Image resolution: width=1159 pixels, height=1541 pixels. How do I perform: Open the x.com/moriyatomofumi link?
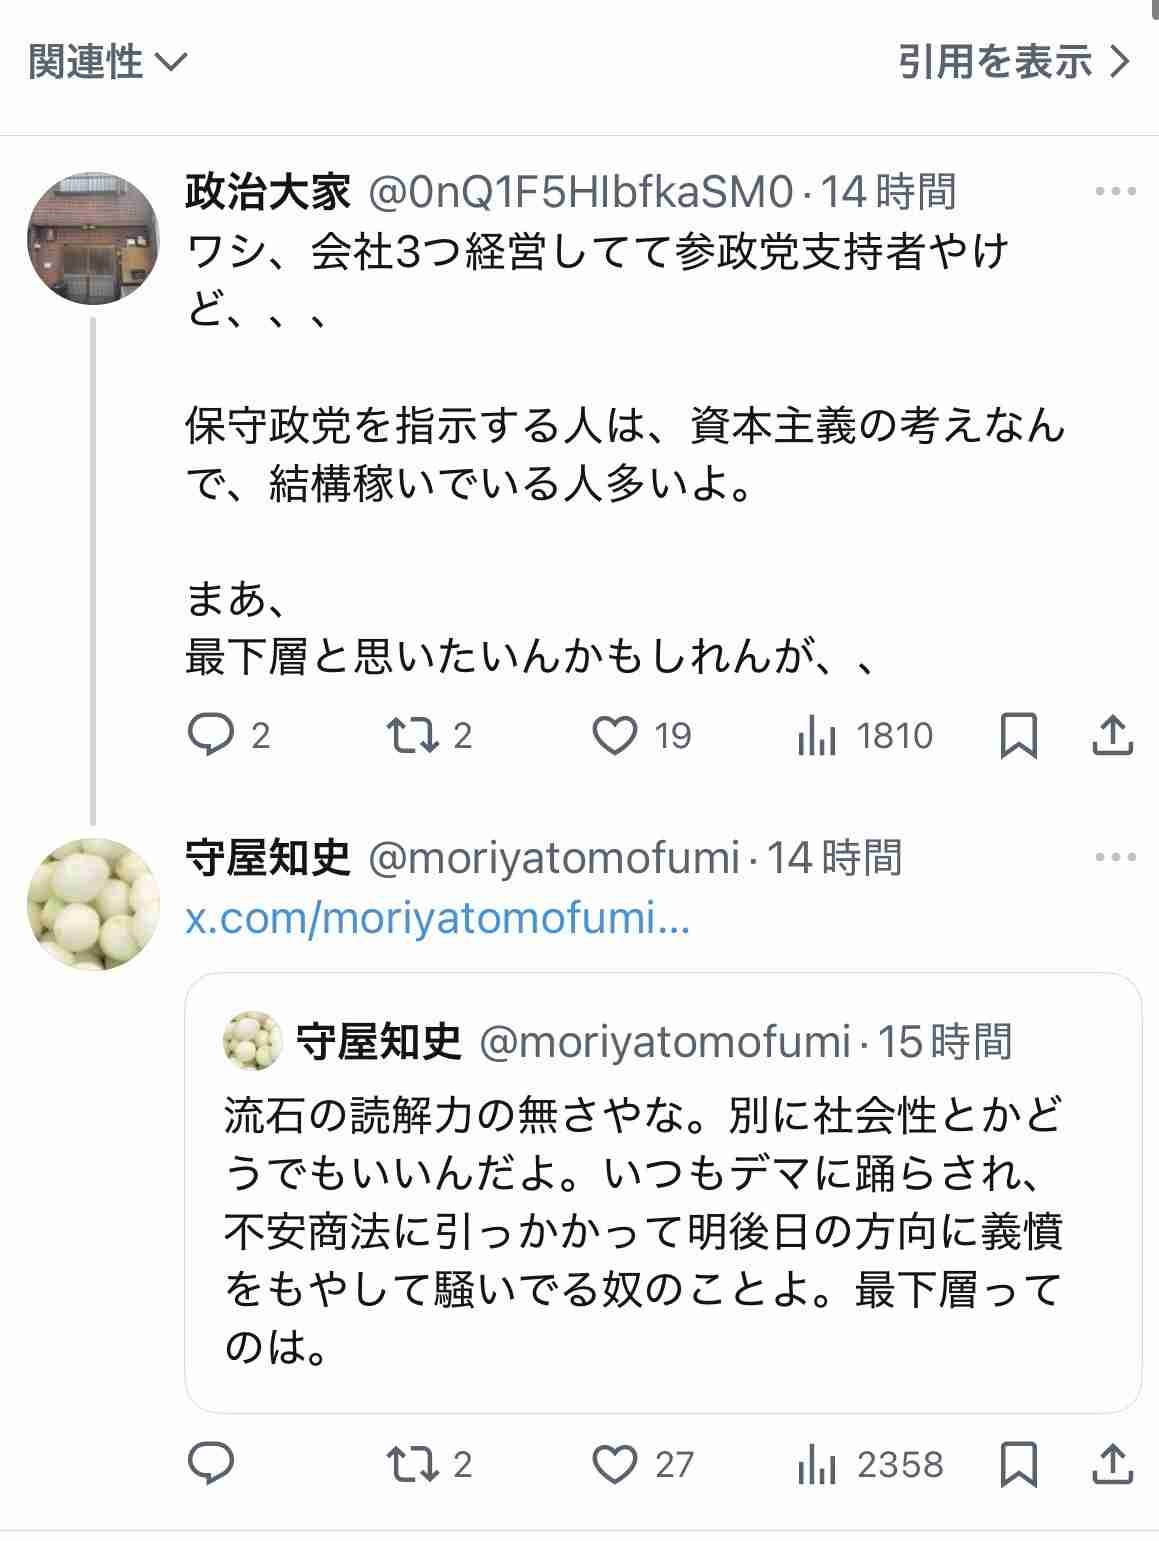click(437, 919)
